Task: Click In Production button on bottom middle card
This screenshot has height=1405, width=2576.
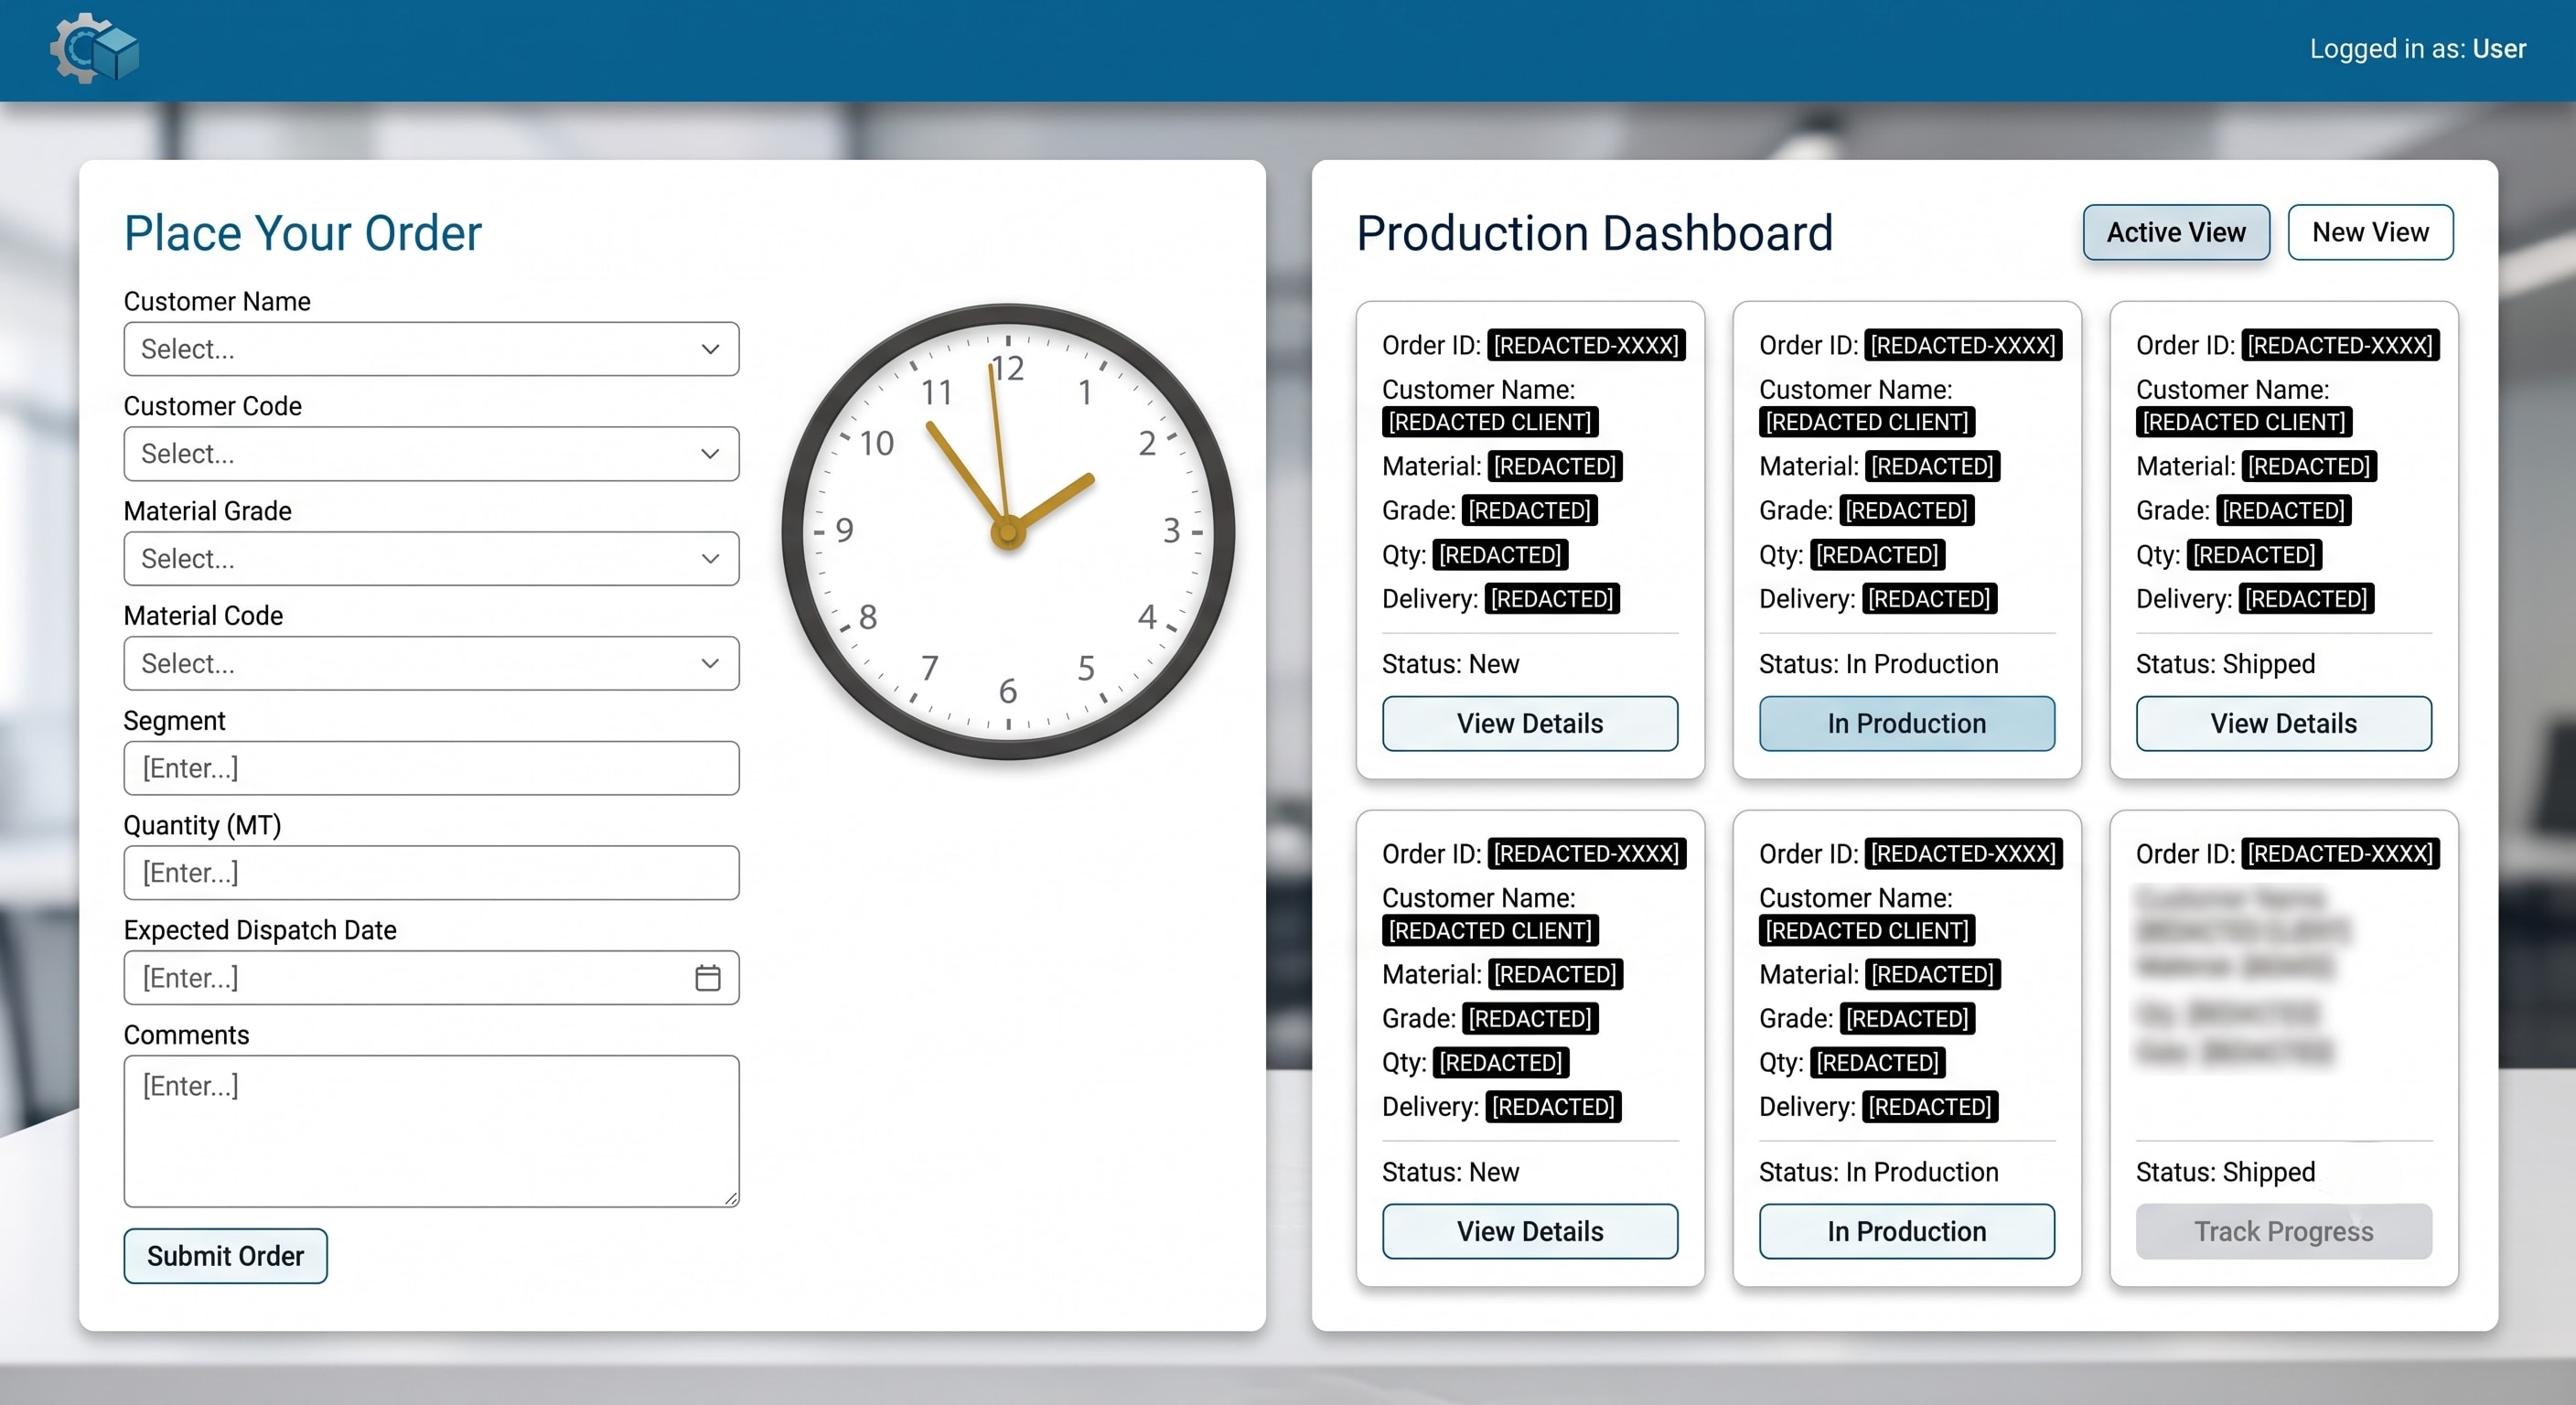Action: coord(1907,1231)
